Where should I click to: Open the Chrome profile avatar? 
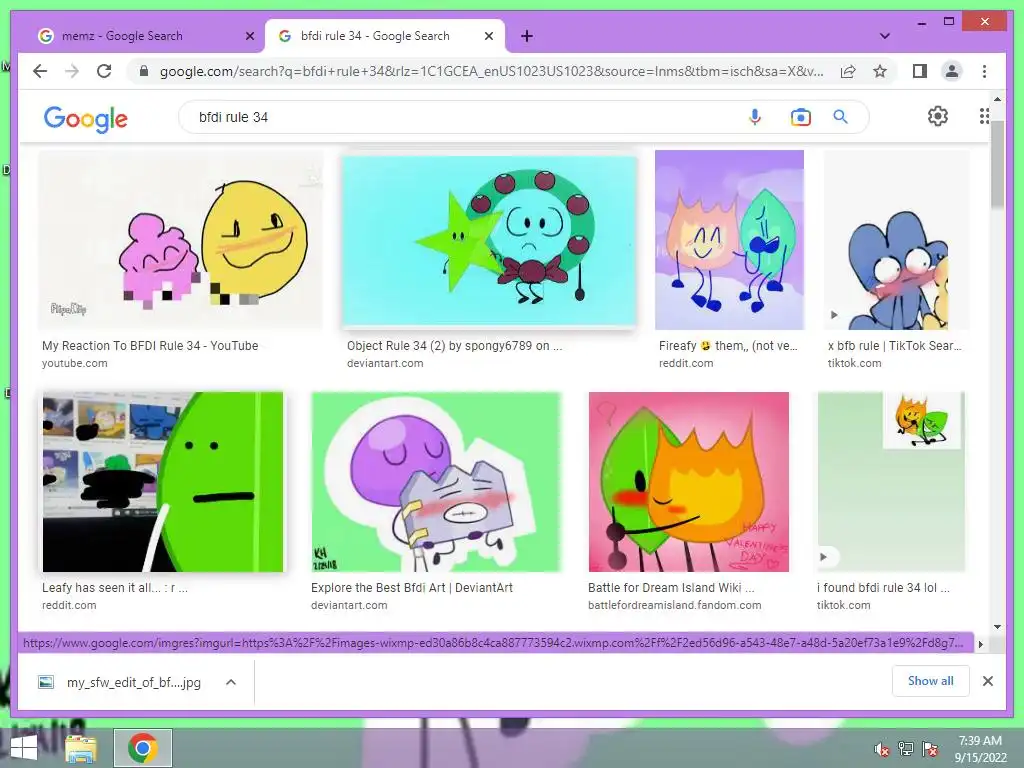click(952, 71)
